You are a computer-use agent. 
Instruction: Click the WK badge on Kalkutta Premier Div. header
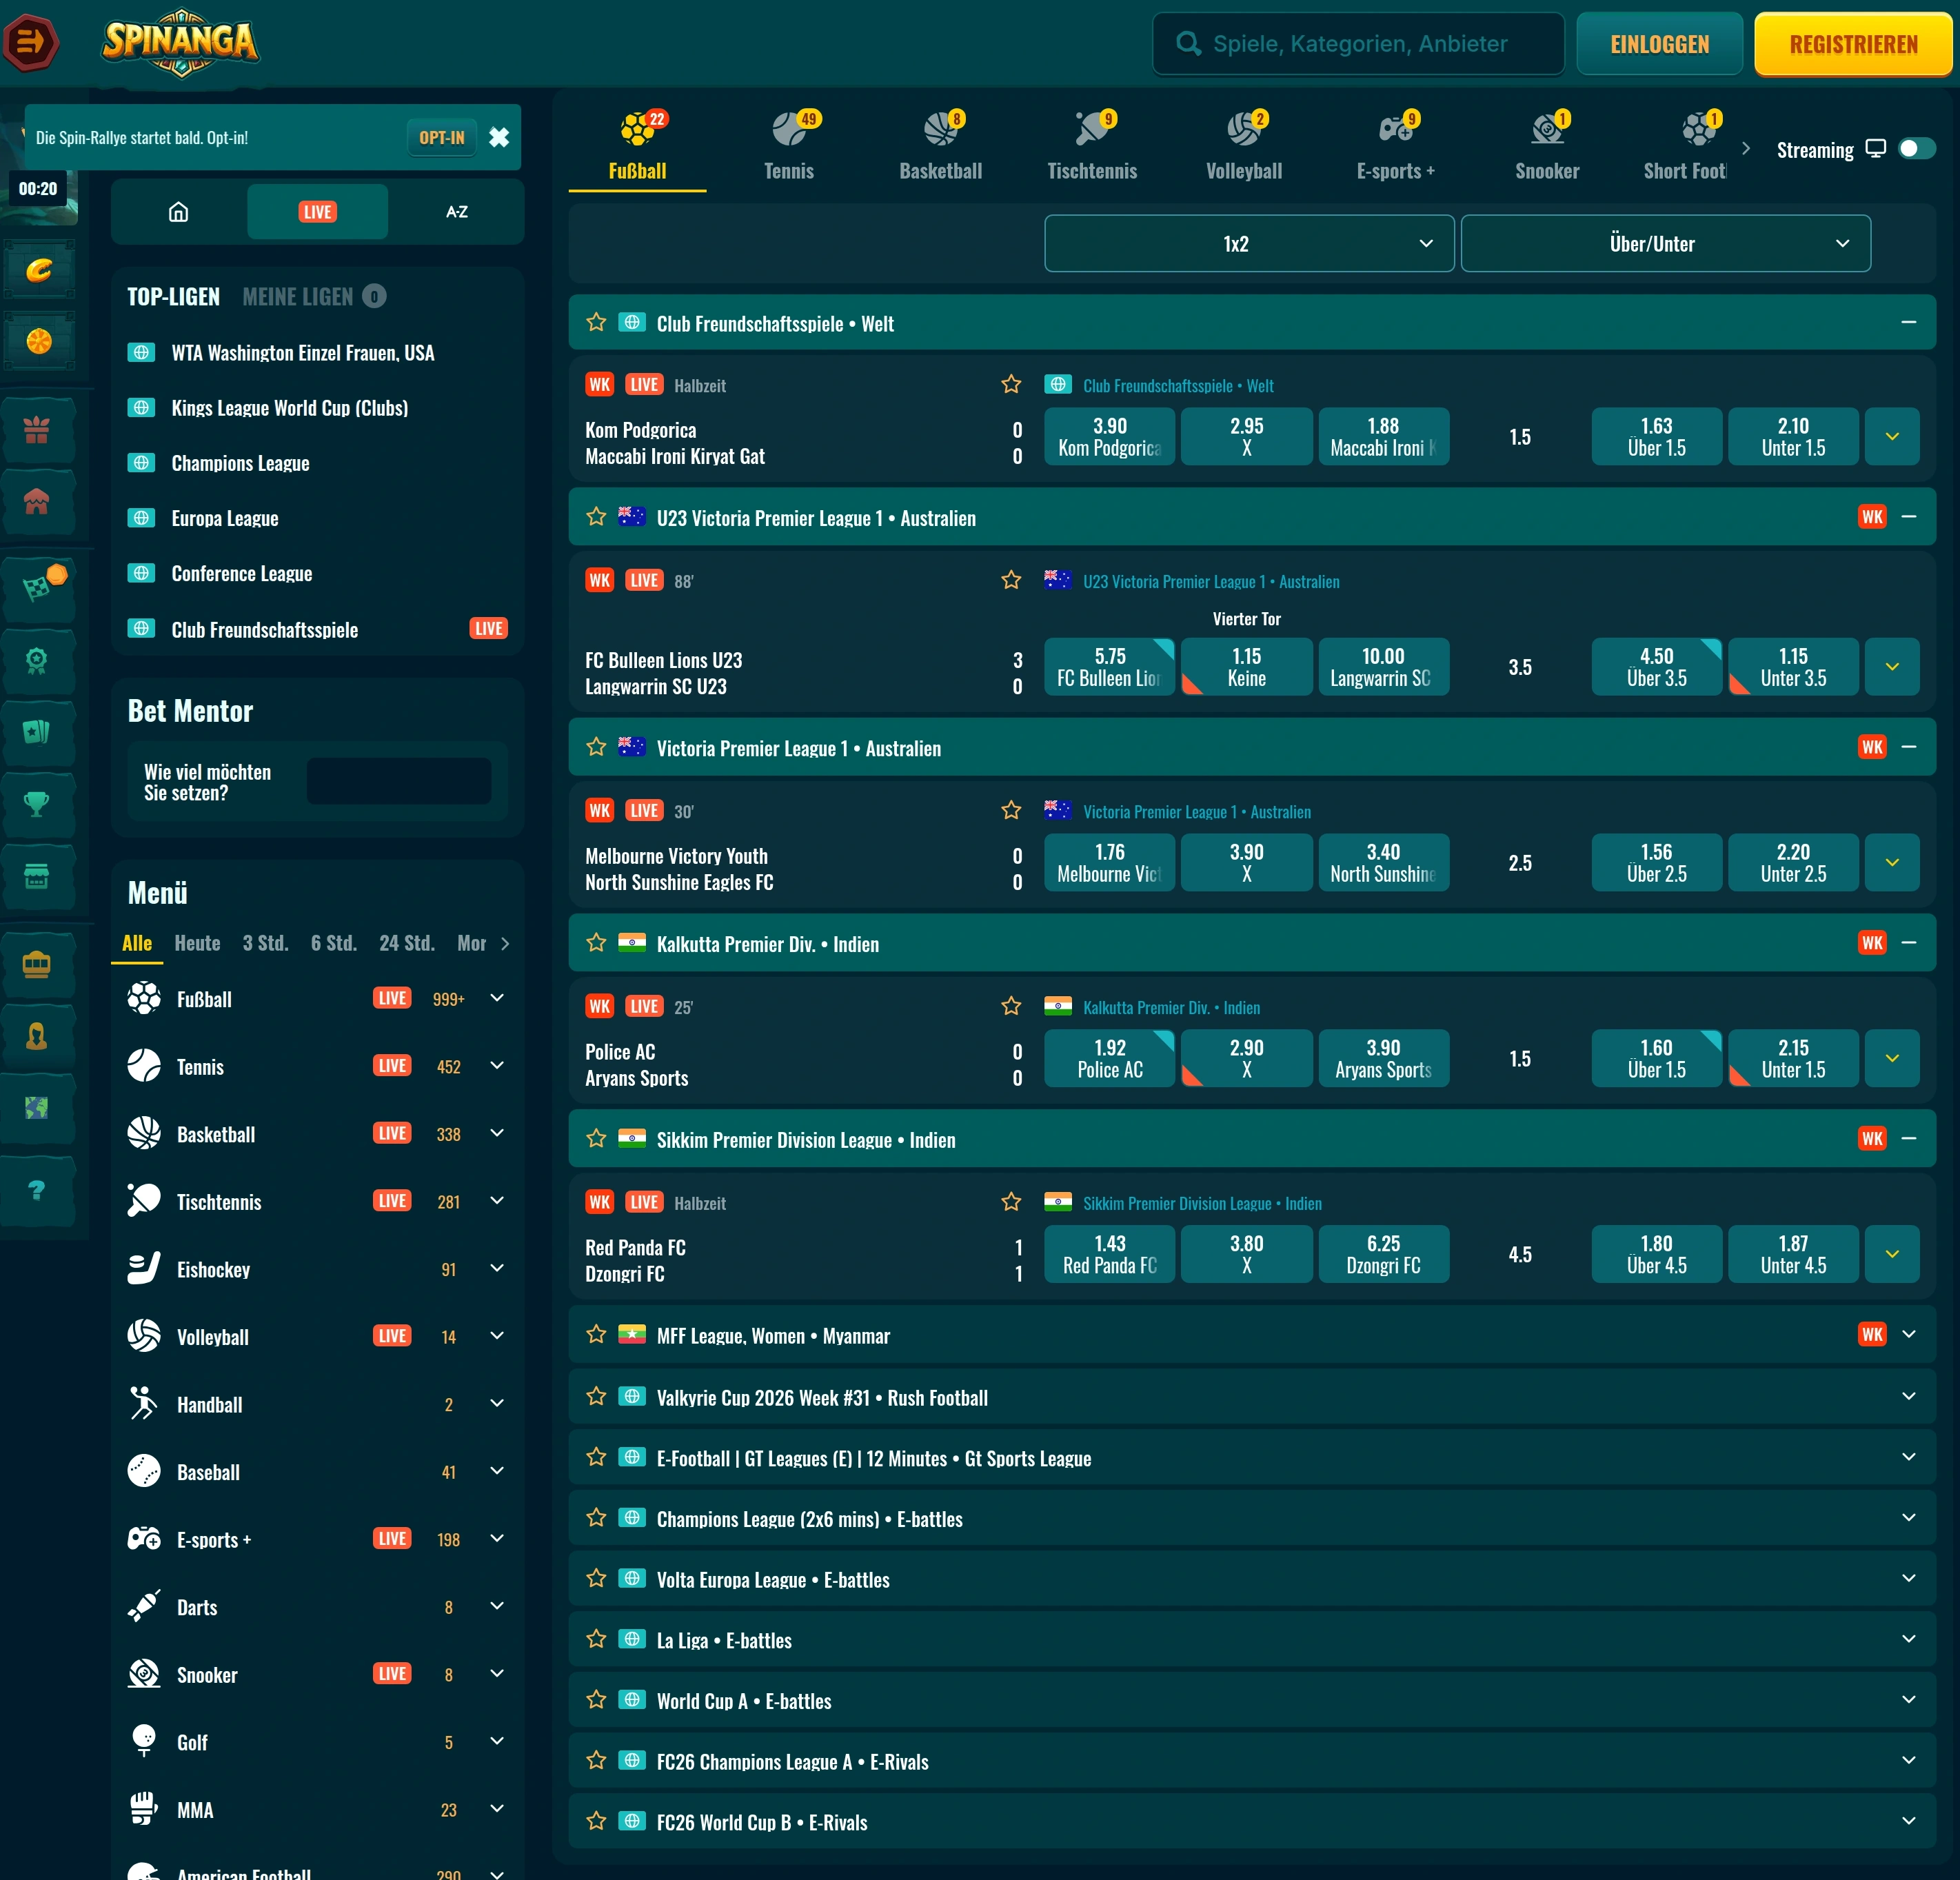pos(1872,943)
